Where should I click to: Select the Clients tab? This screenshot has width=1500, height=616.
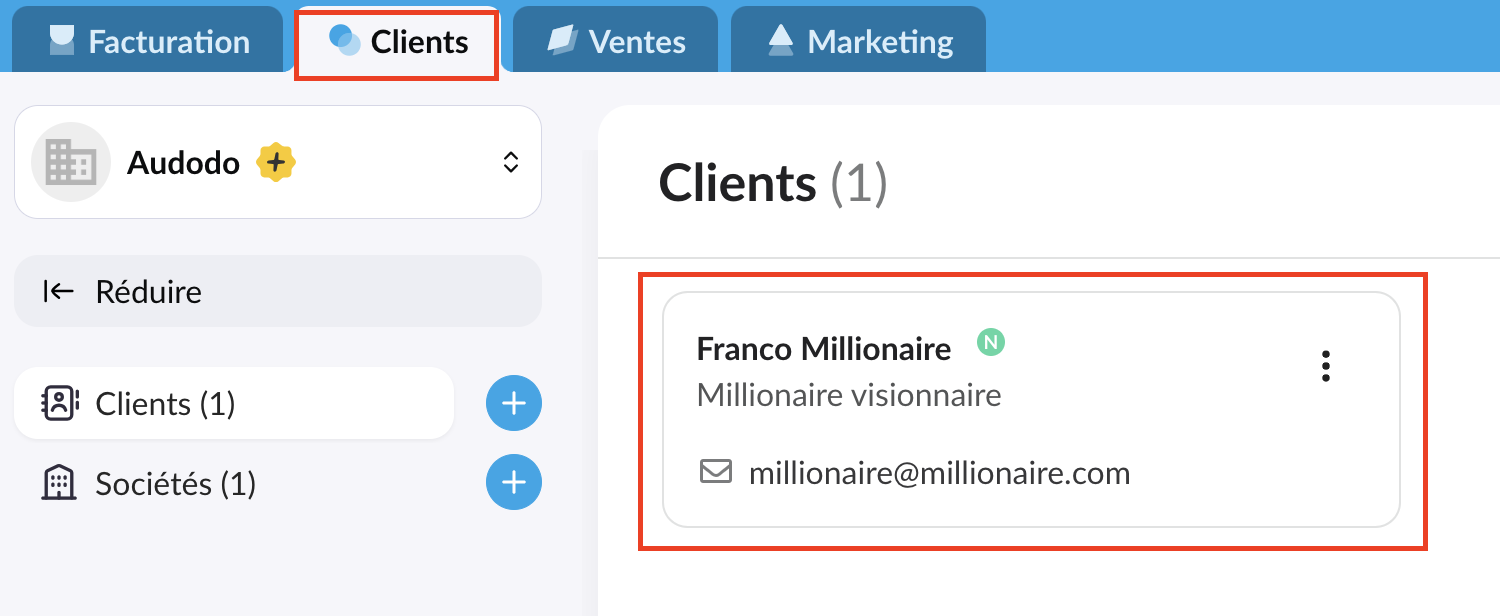(398, 42)
